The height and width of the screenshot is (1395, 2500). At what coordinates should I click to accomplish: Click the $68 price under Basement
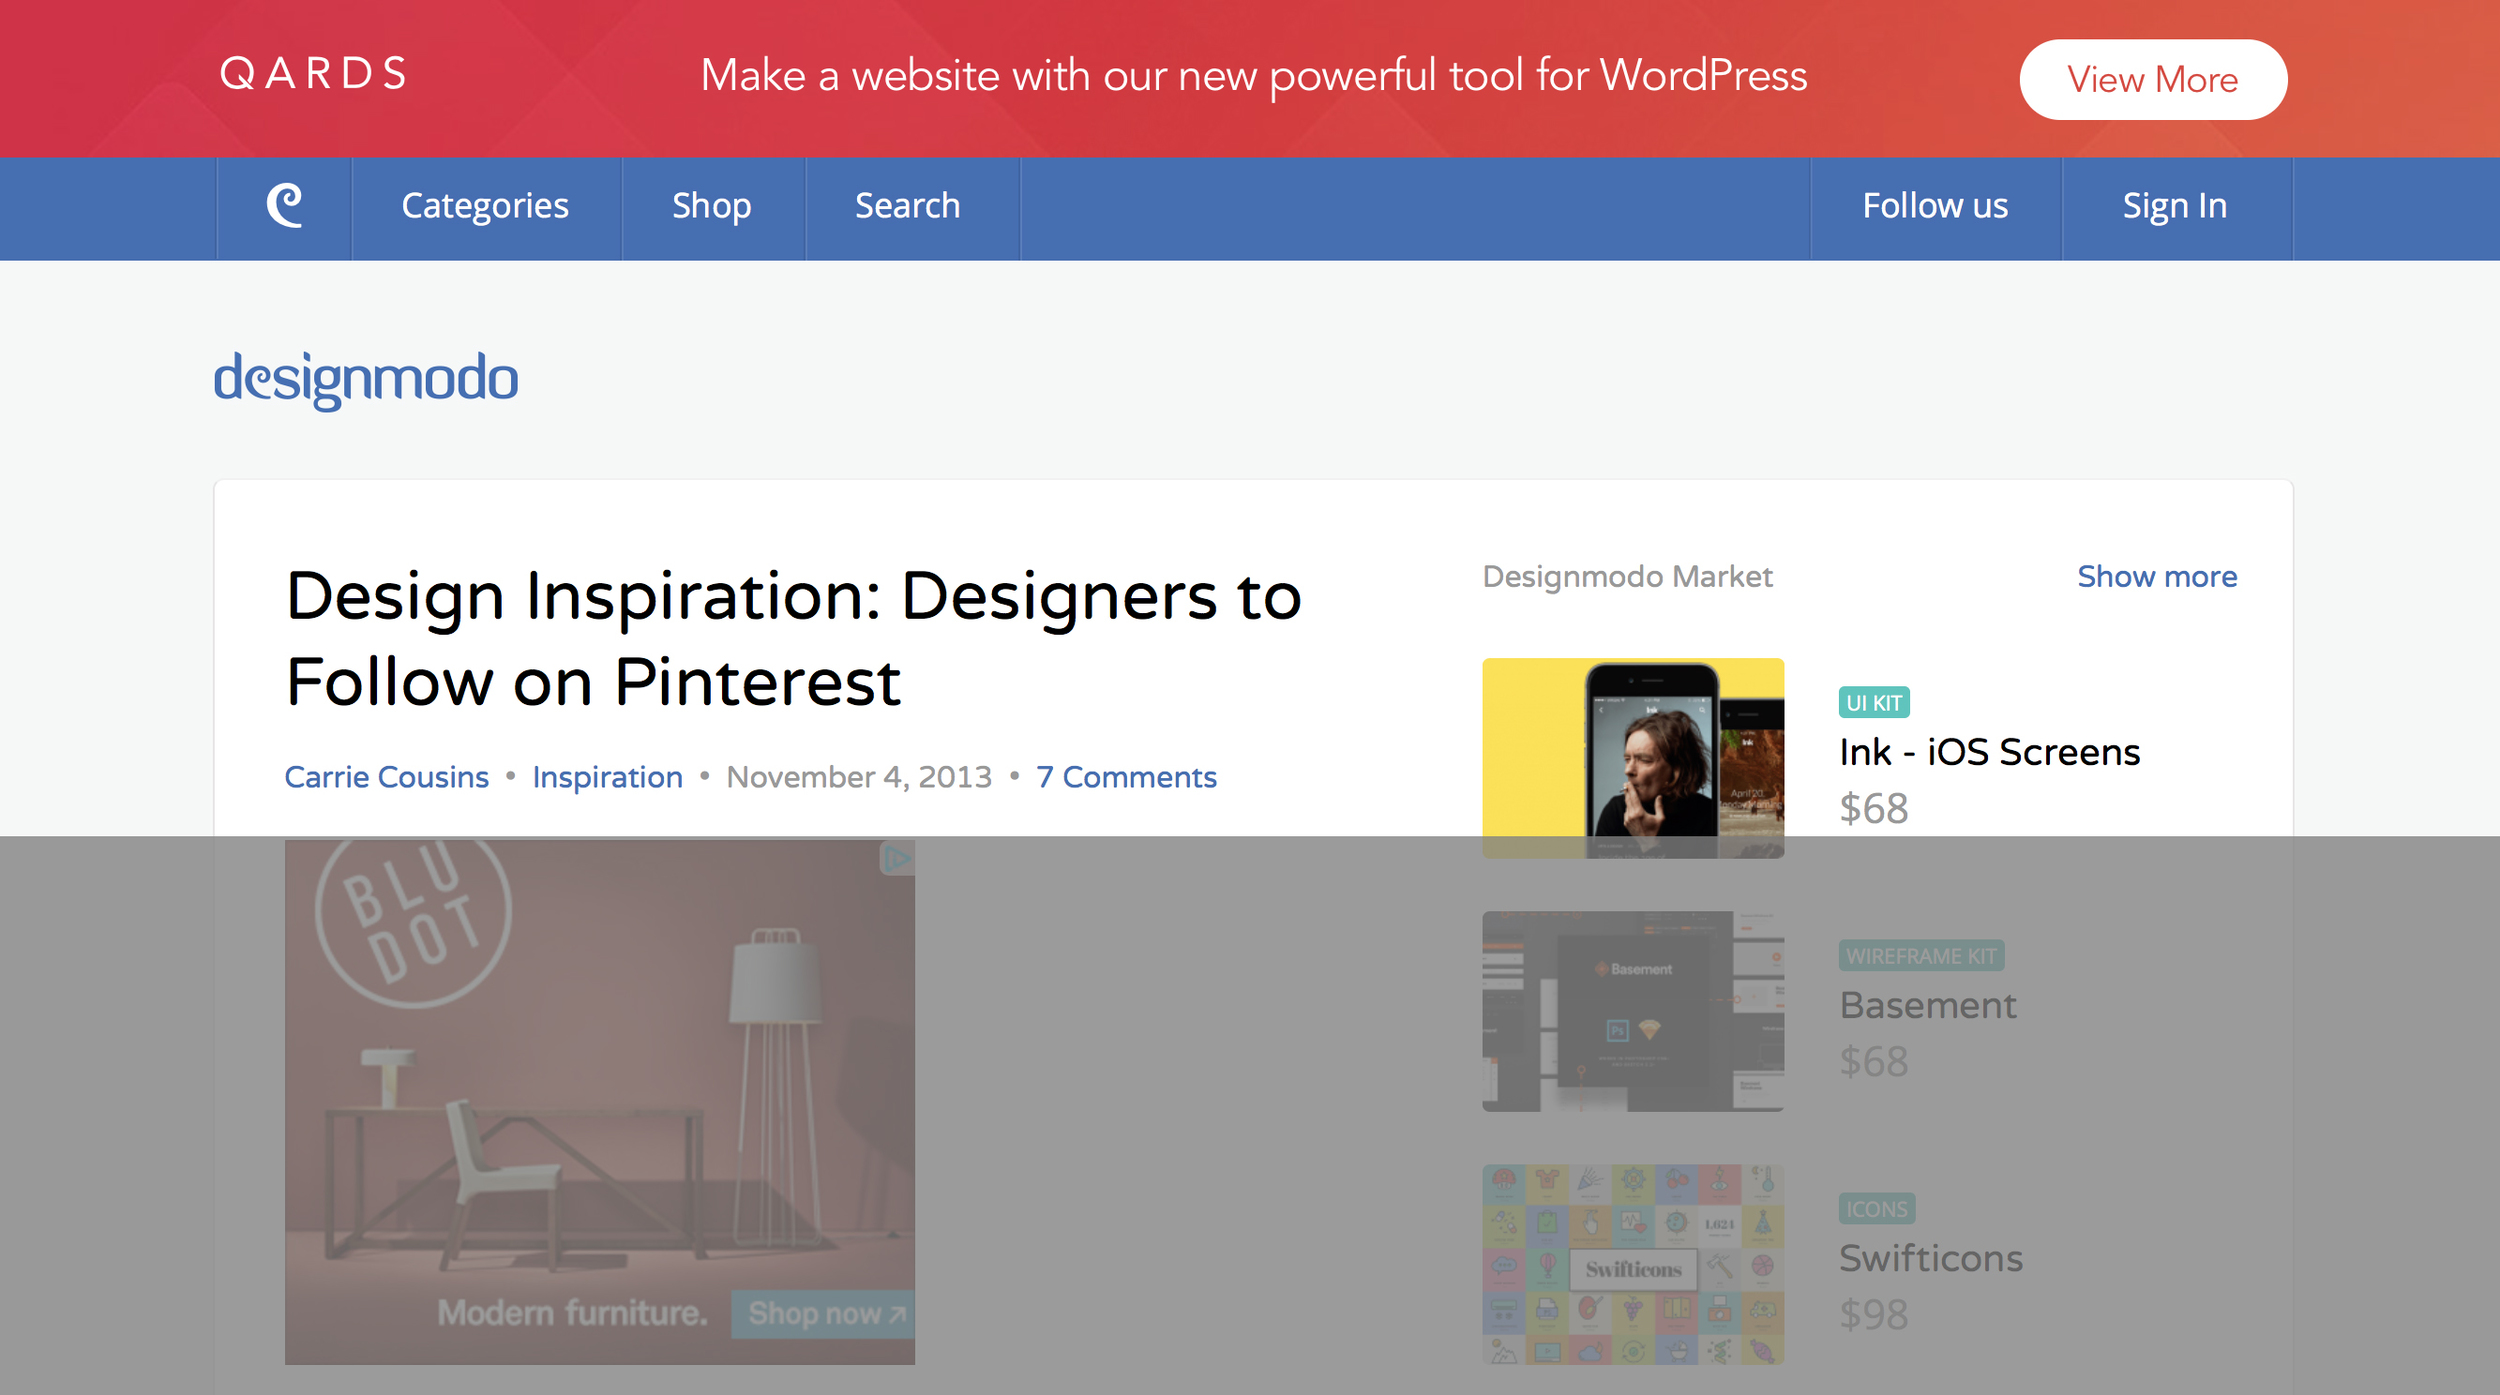click(1874, 1061)
